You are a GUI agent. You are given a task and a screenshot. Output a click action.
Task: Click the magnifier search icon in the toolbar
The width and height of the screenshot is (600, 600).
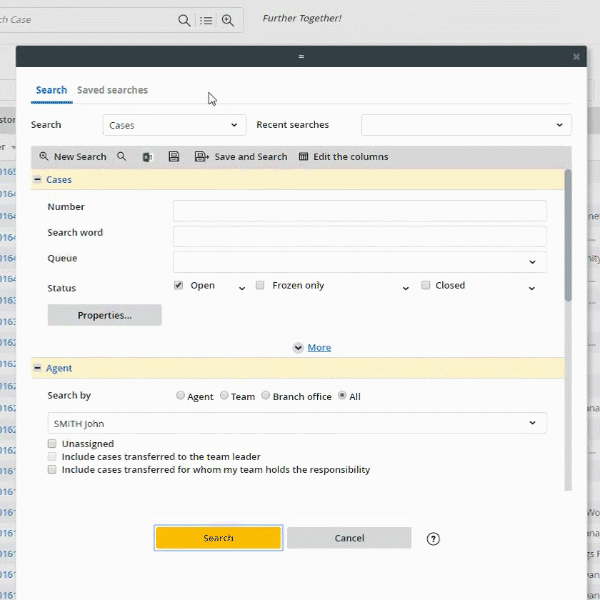click(122, 157)
